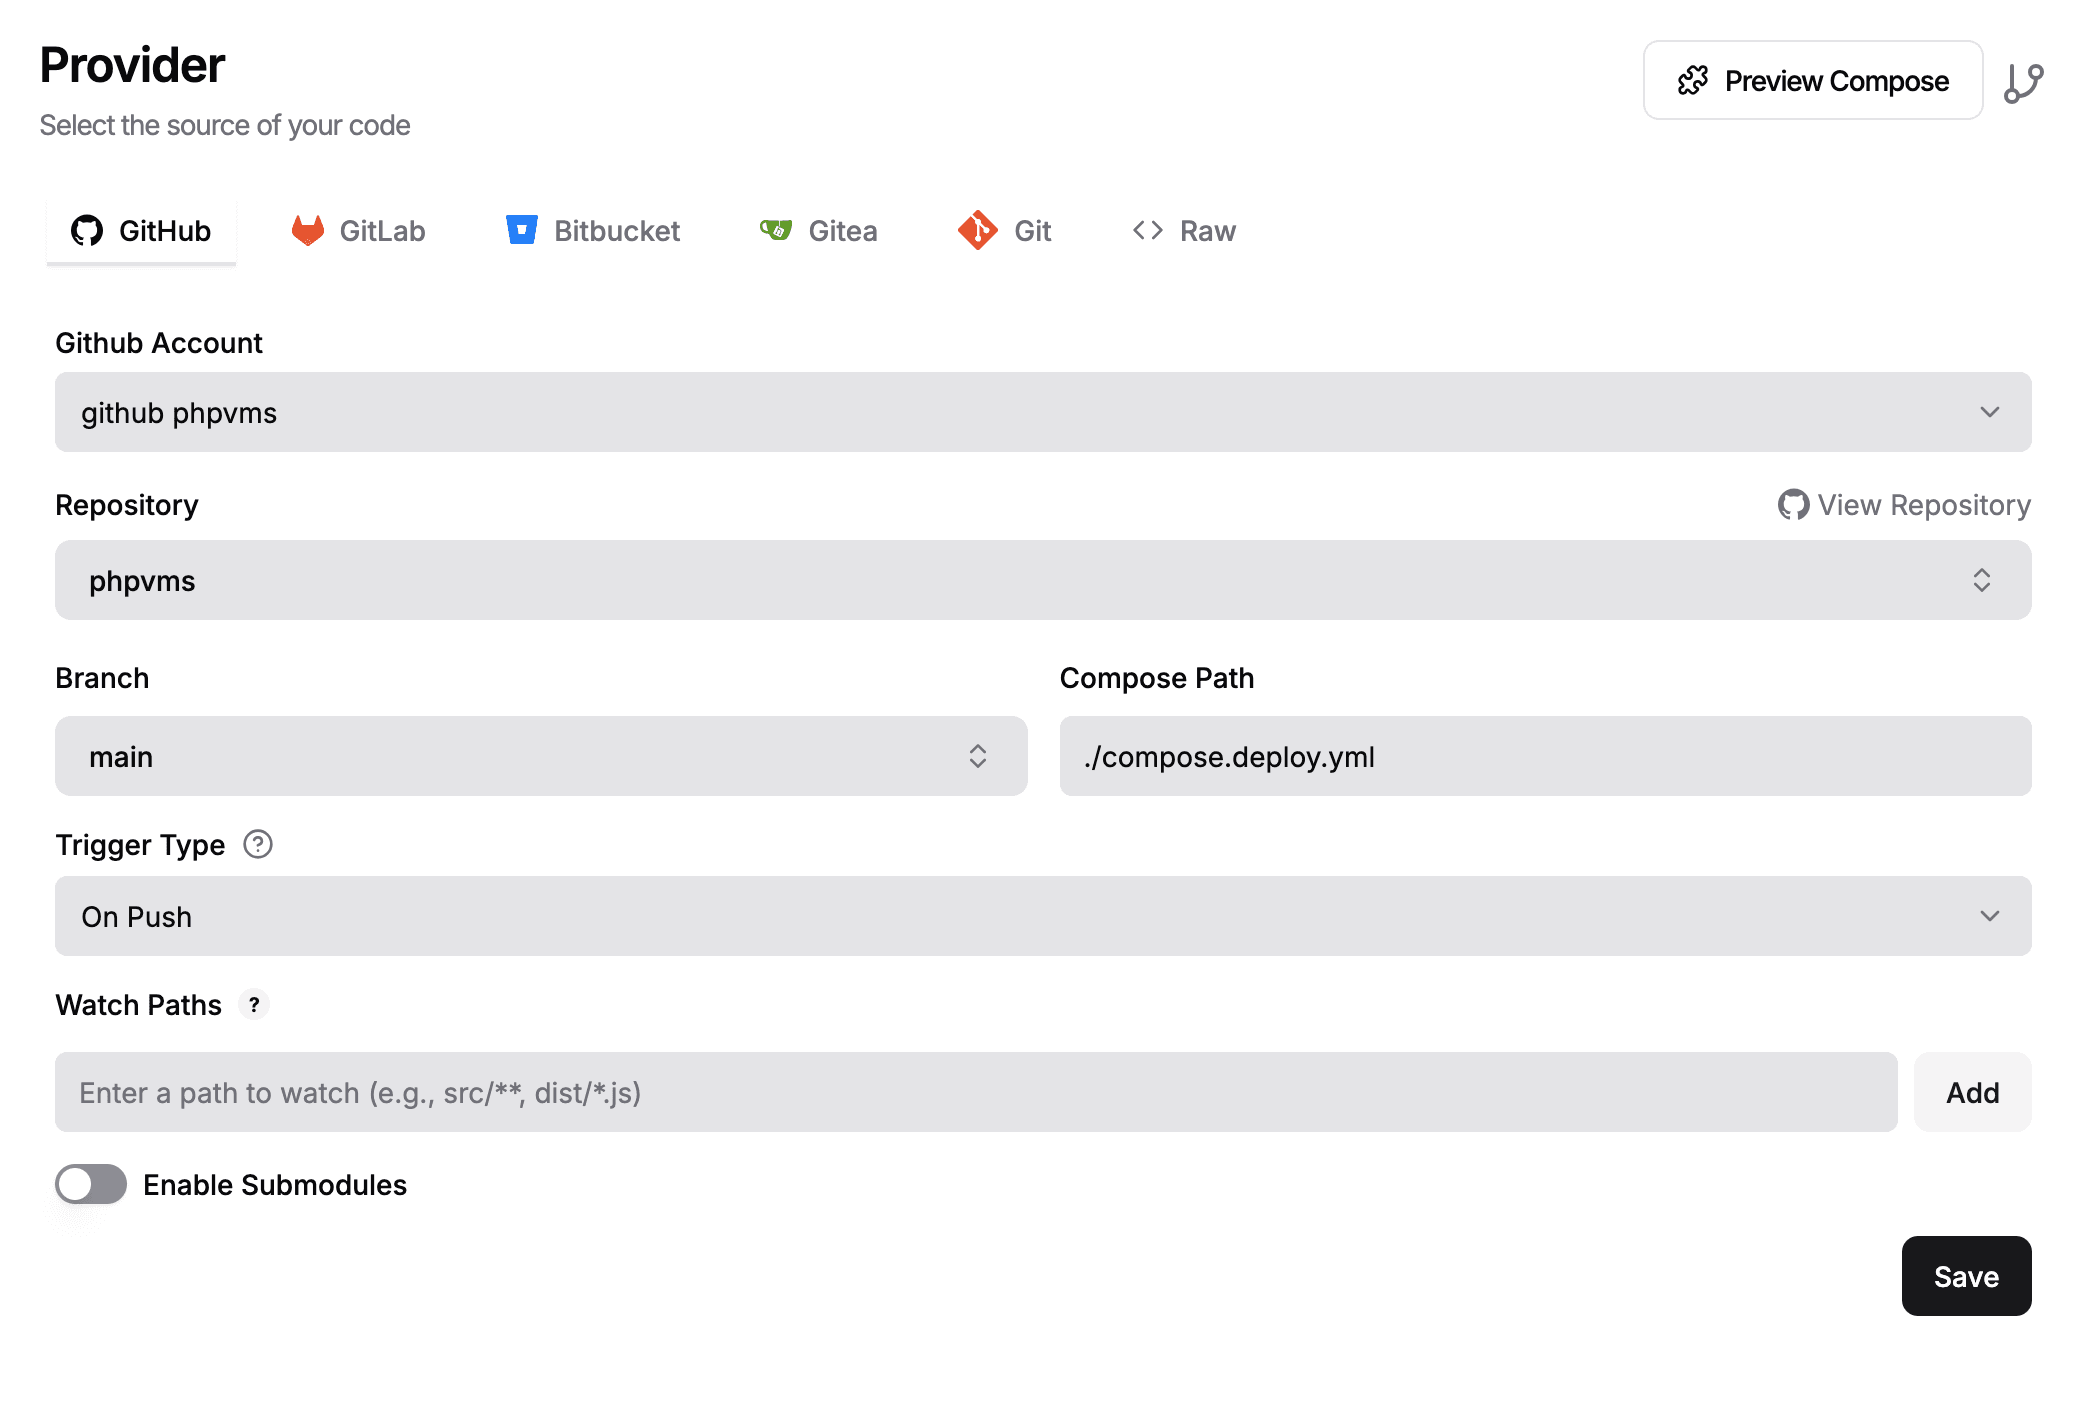
Task: Click the Add watch path button
Action: point(1972,1092)
